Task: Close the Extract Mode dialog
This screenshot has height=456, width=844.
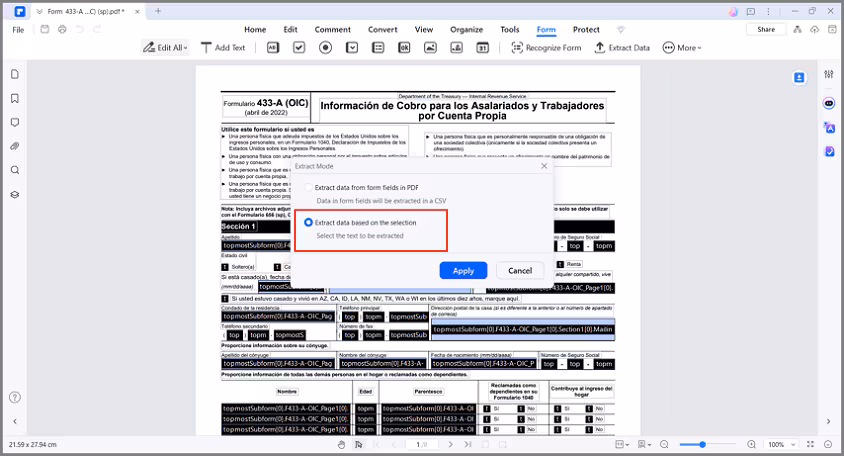Action: (544, 166)
